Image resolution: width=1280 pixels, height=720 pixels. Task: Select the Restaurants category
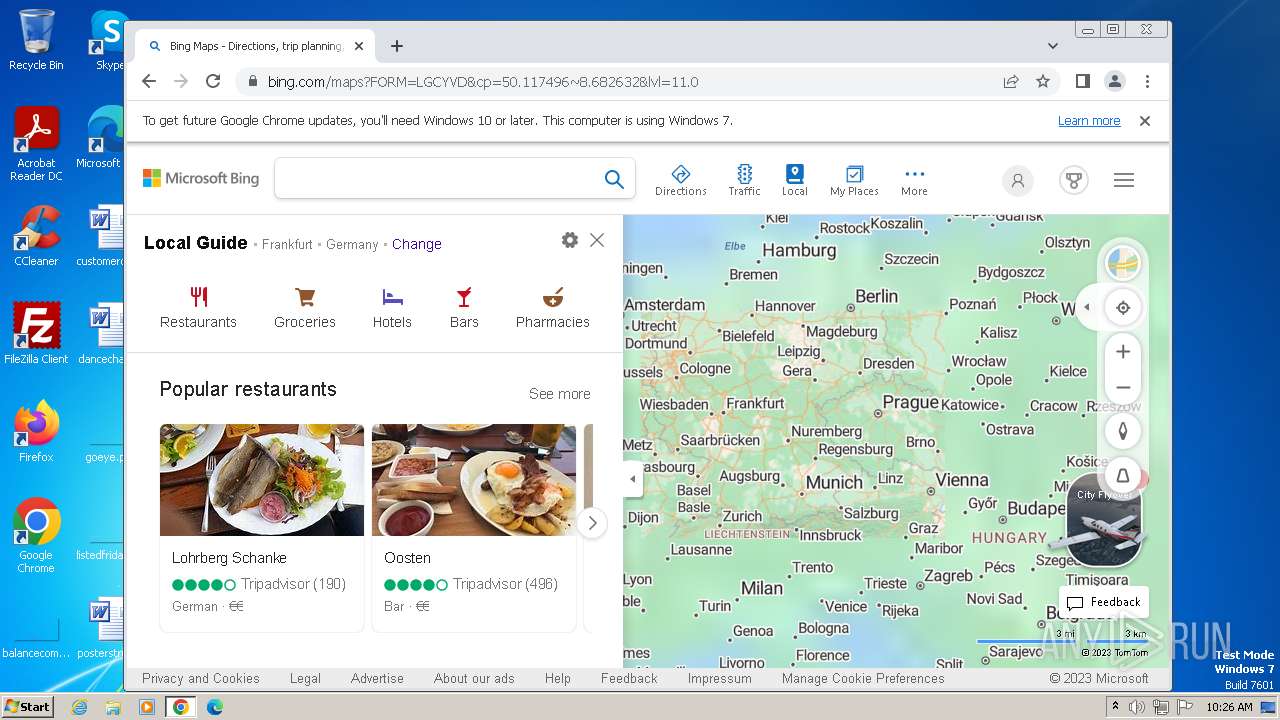198,308
